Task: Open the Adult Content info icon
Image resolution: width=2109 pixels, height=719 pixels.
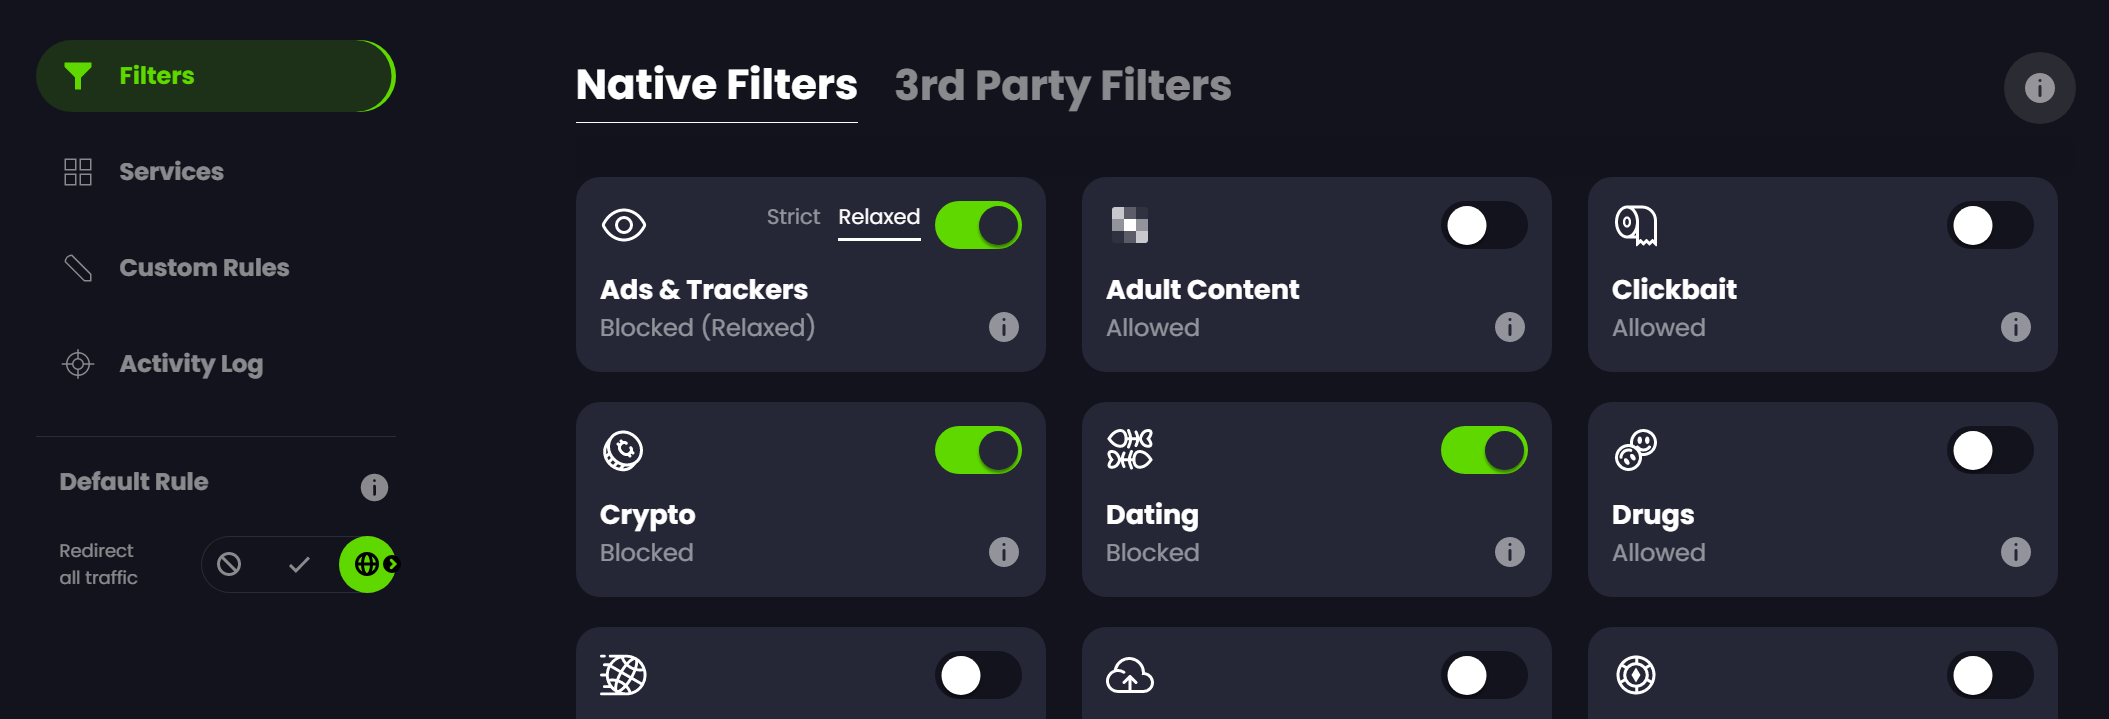Action: [1509, 327]
